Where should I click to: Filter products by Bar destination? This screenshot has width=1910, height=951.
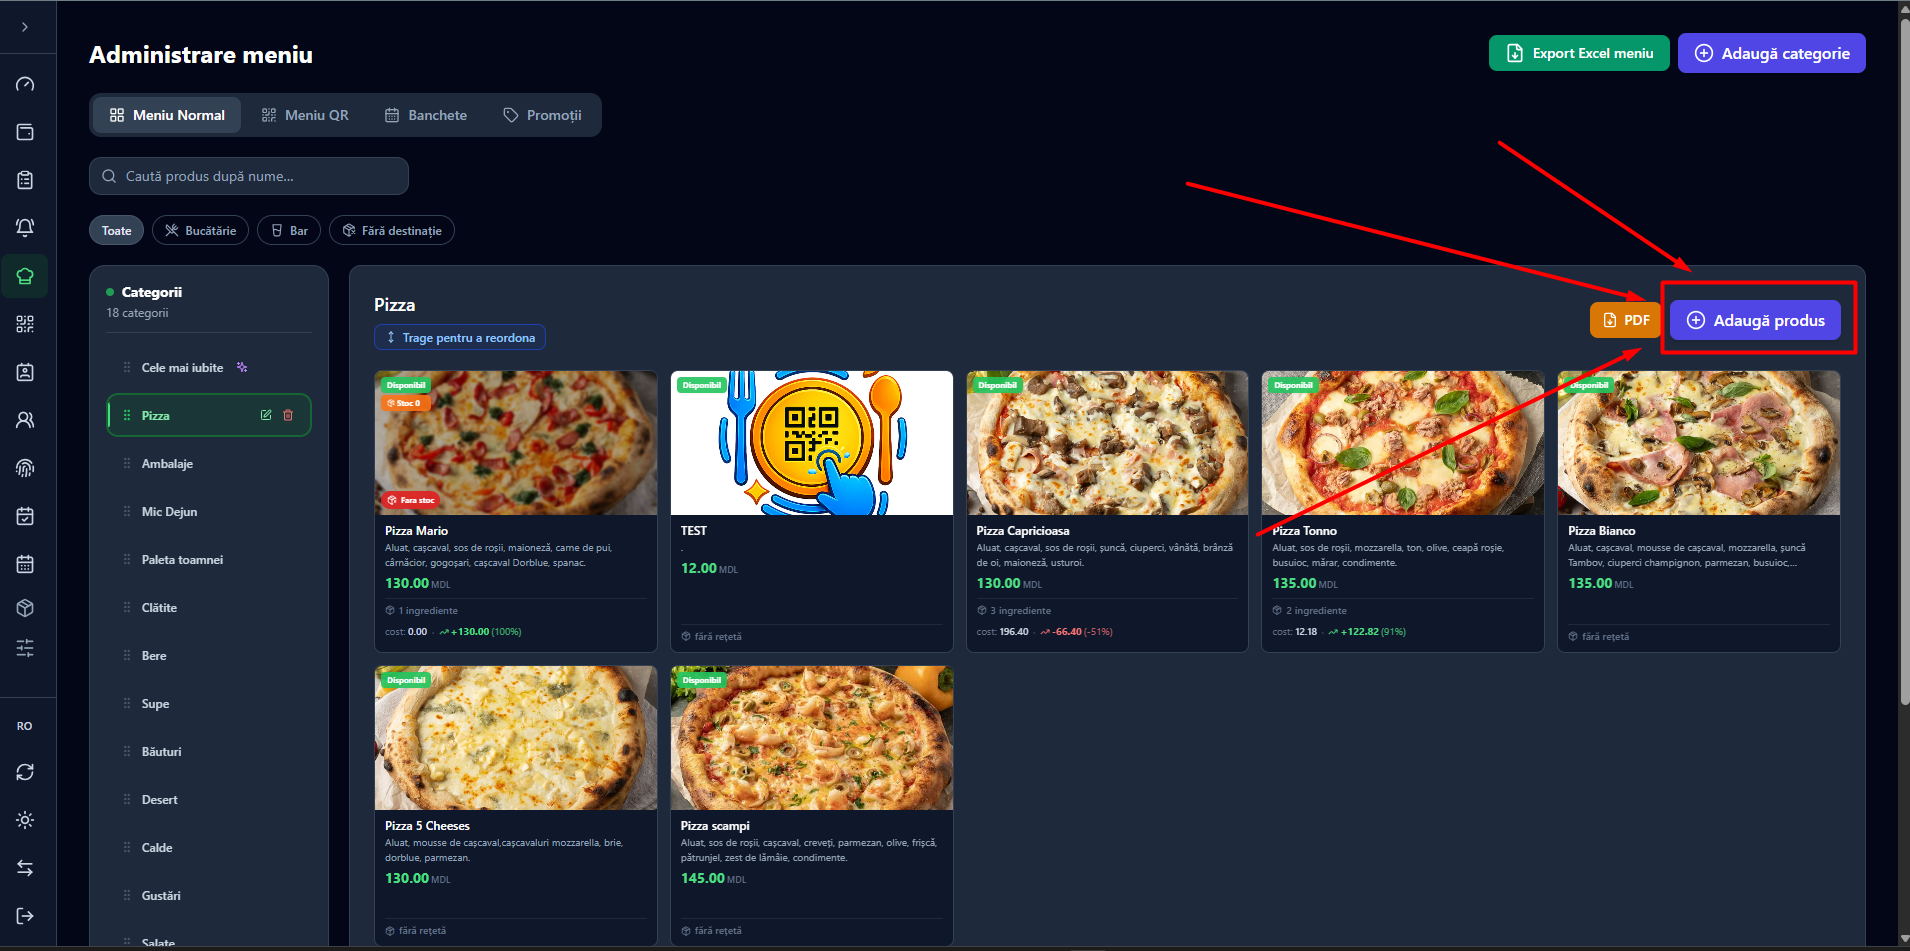point(289,230)
